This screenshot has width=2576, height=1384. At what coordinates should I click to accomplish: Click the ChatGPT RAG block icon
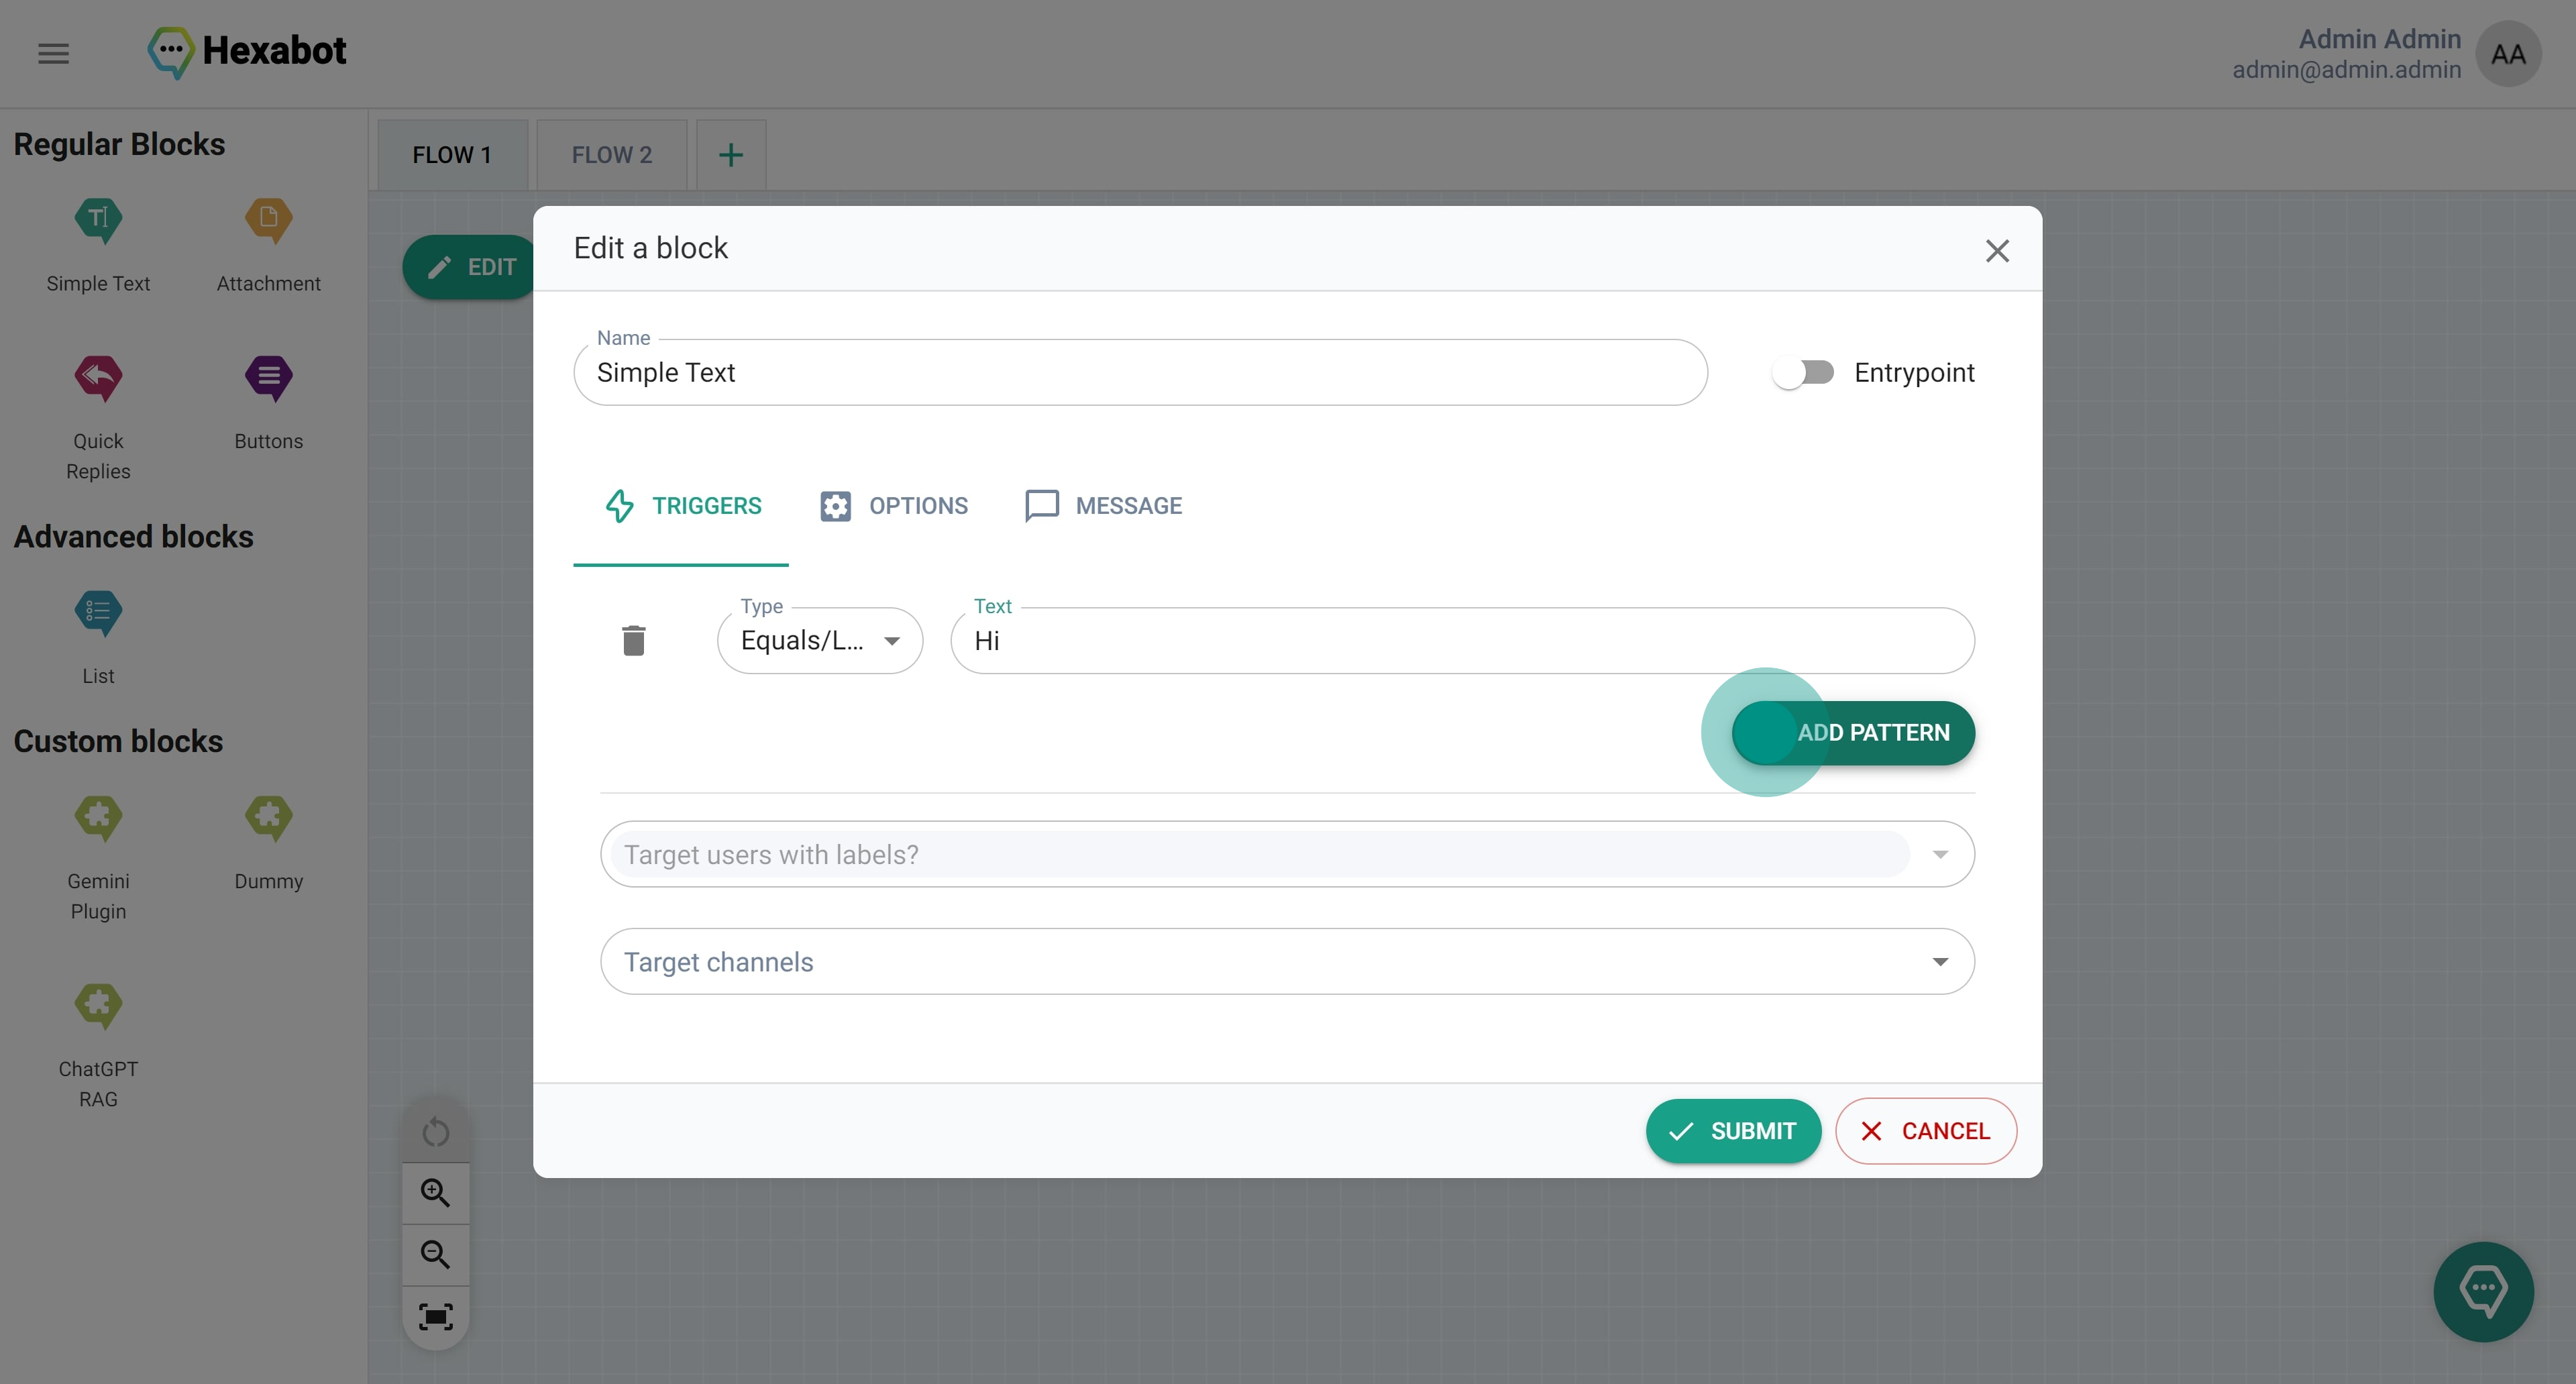(98, 1006)
